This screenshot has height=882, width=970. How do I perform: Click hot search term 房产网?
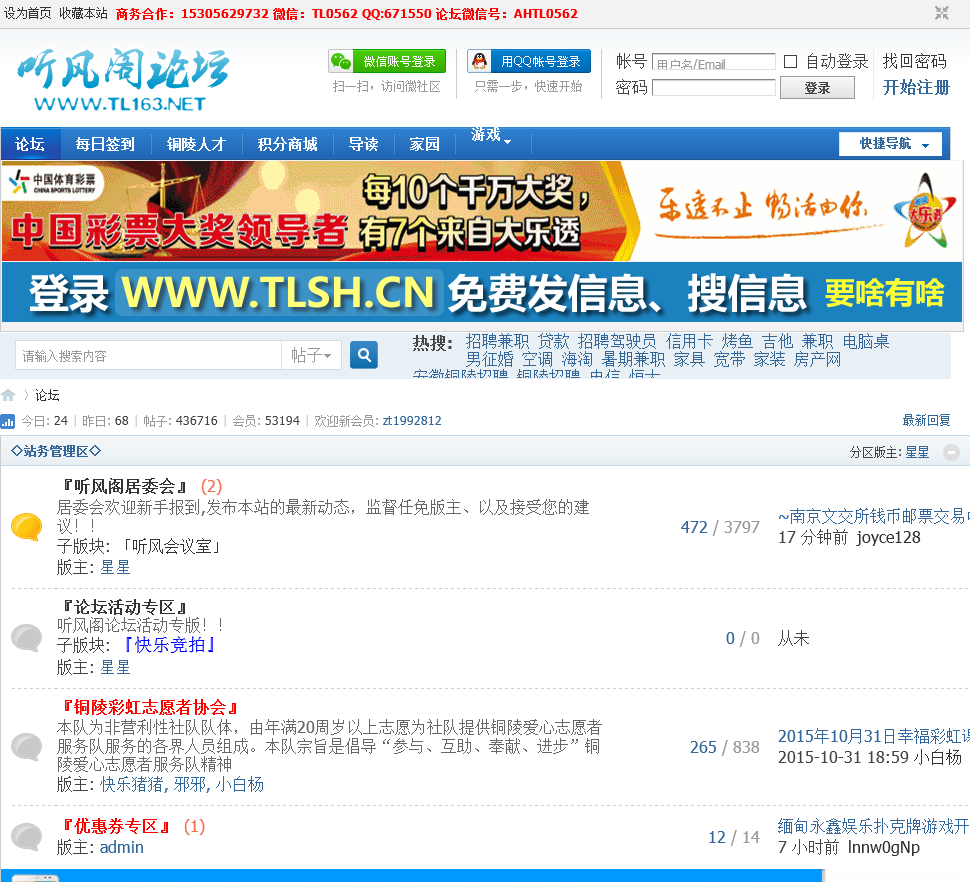817,359
